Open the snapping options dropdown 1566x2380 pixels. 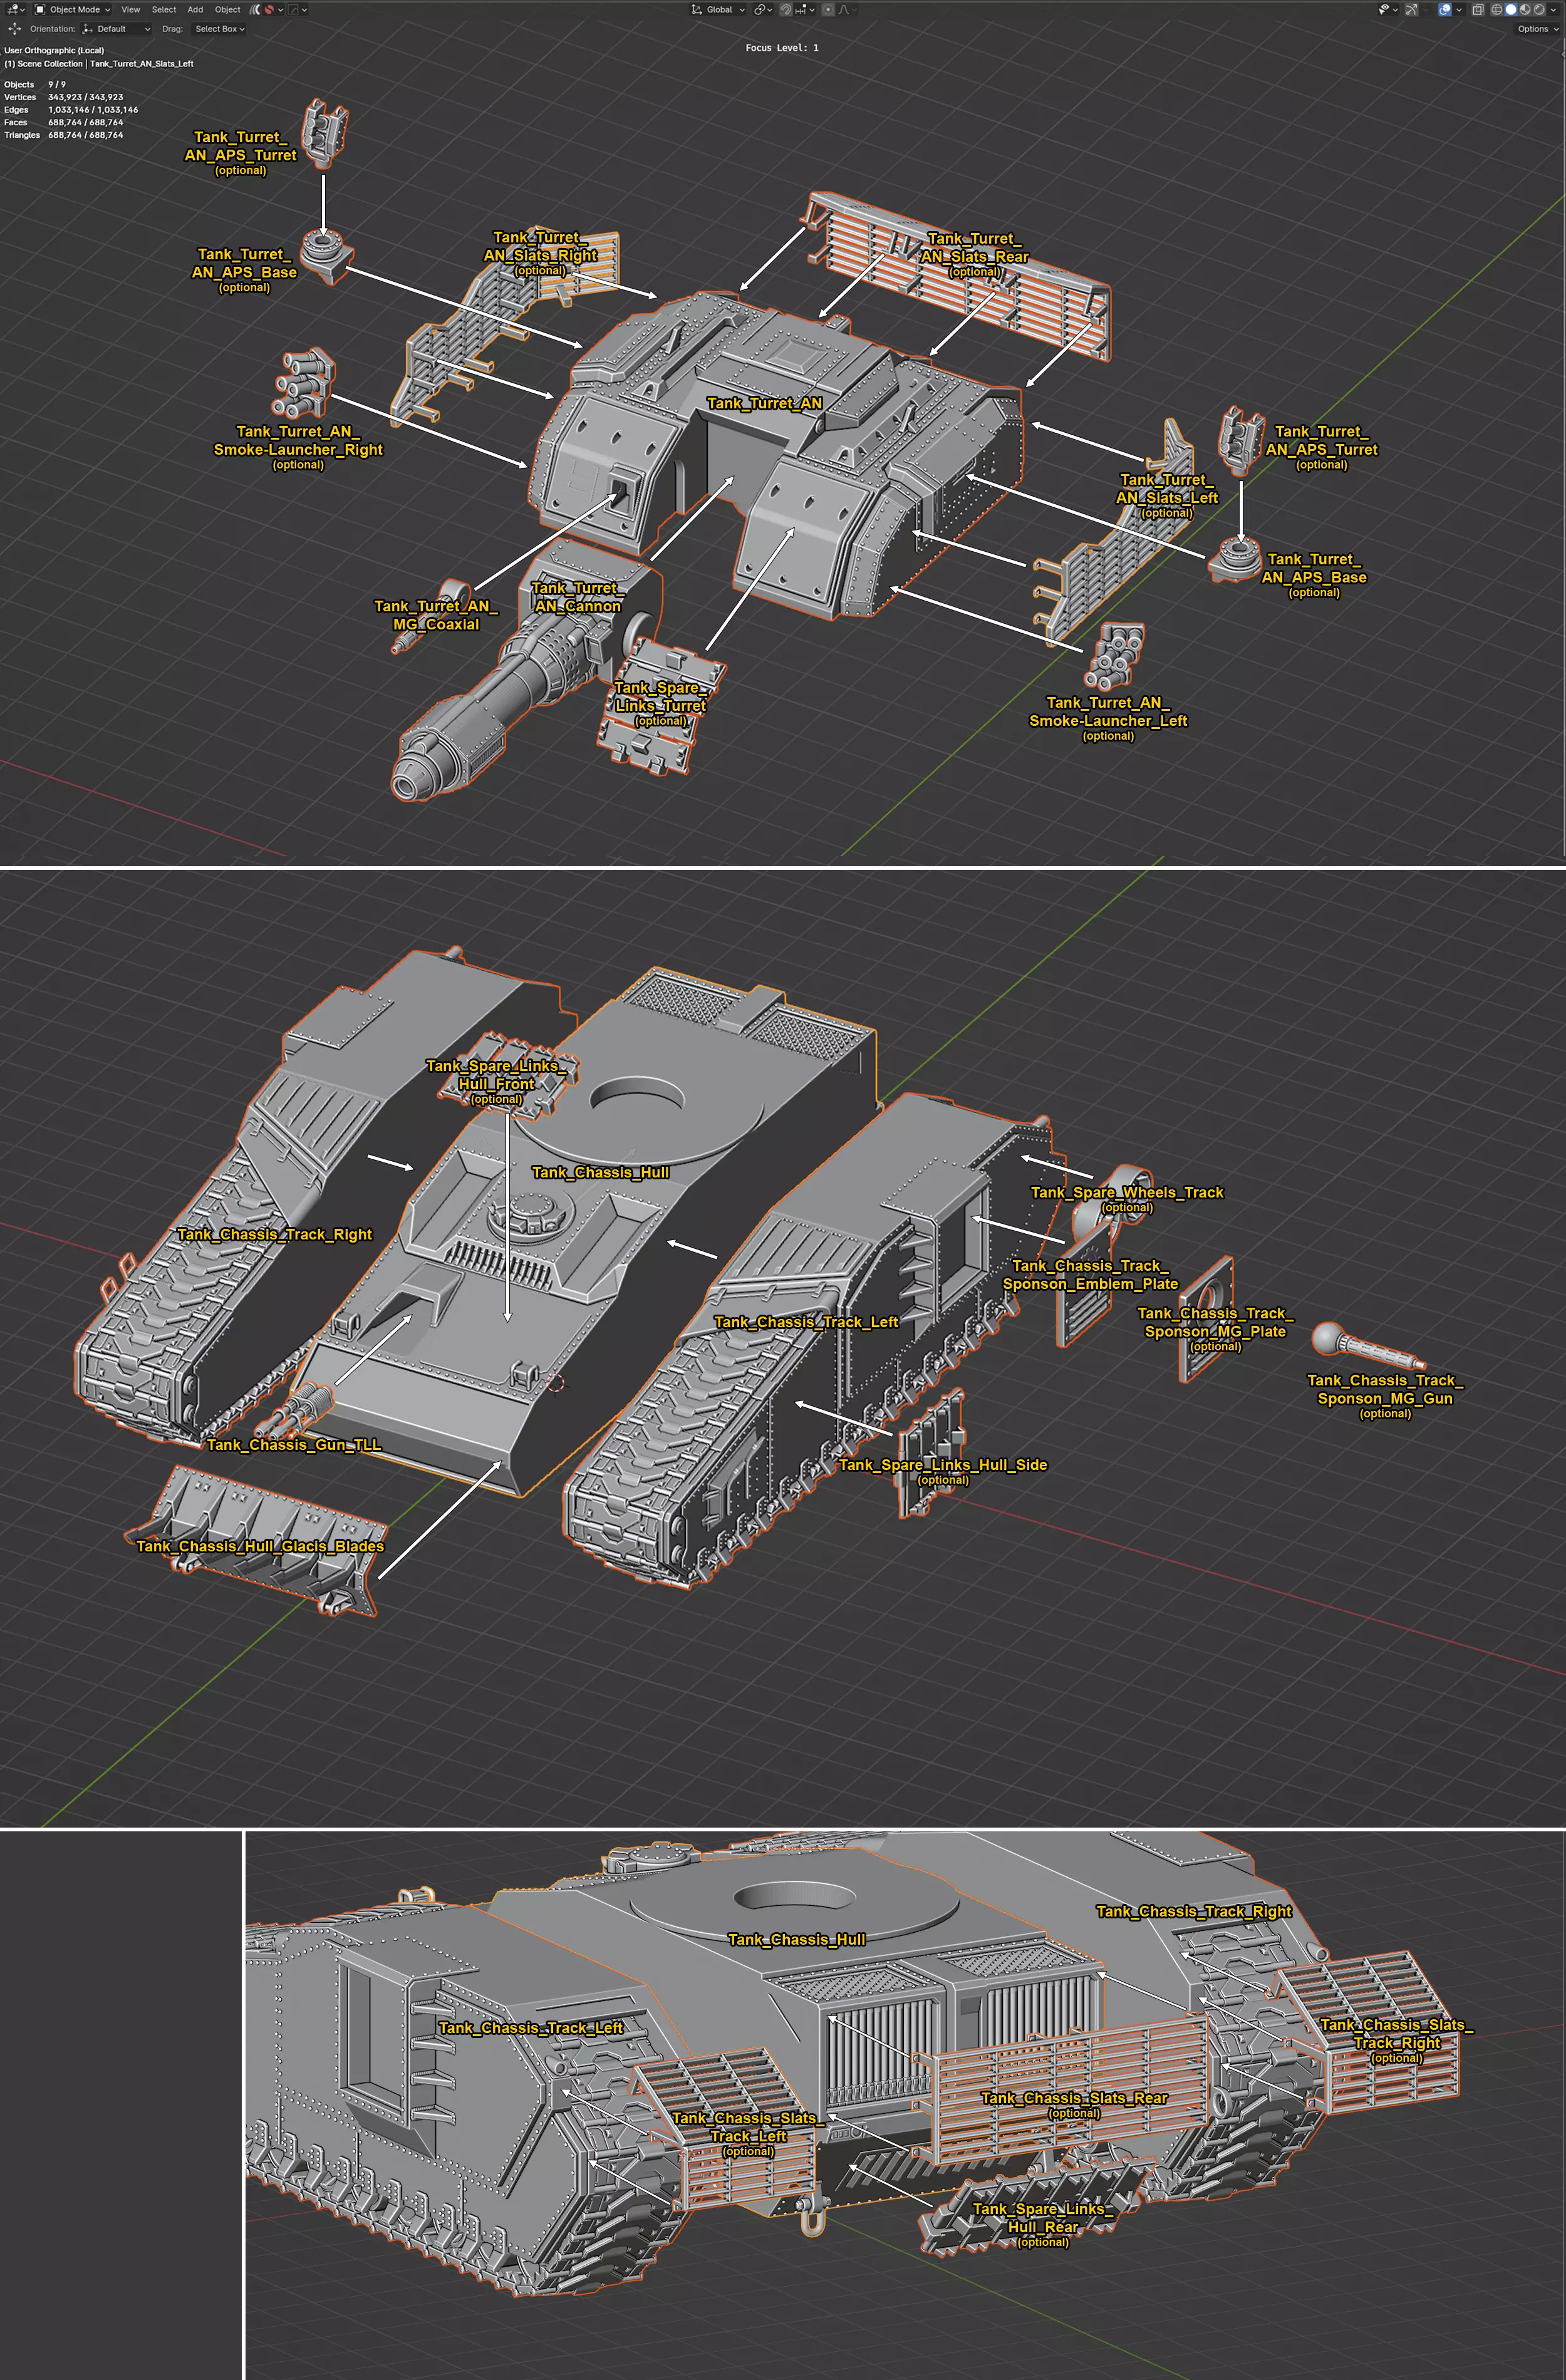tap(806, 9)
